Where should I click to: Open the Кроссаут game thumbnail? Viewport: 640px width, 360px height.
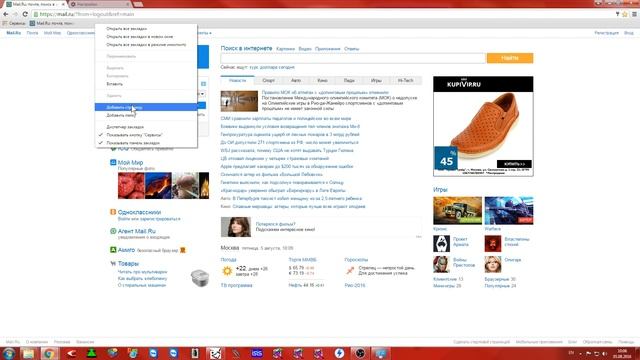click(458, 211)
